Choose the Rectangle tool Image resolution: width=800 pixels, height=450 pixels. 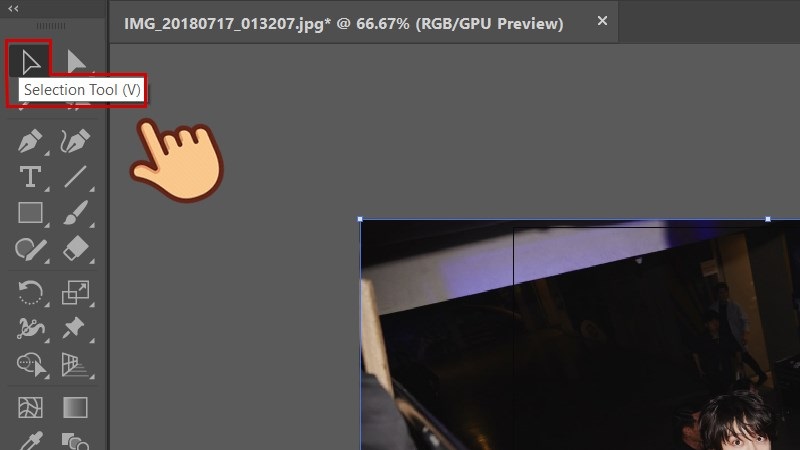tap(30, 213)
